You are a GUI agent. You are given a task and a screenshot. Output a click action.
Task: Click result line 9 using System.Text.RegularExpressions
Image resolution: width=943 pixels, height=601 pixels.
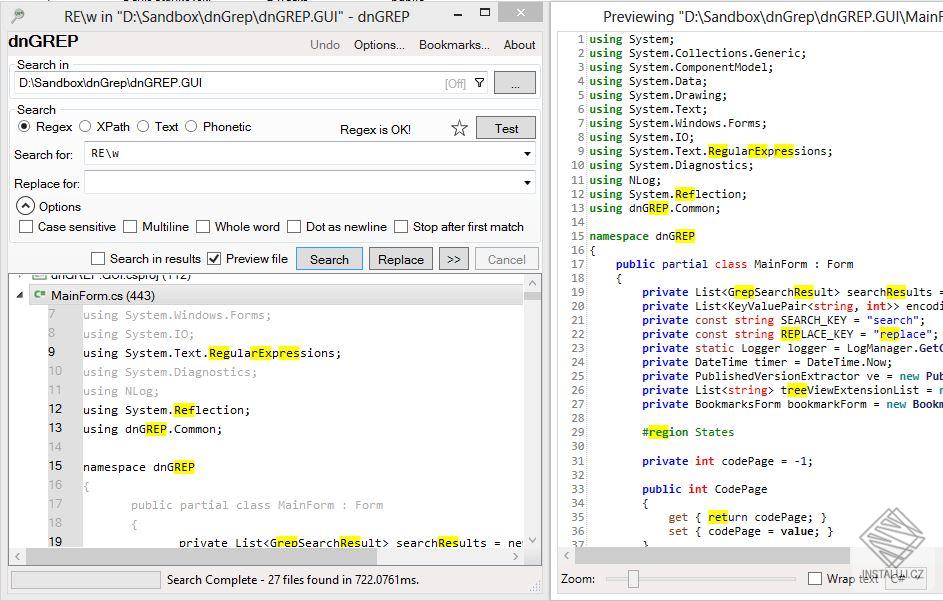pyautogui.click(x=212, y=353)
